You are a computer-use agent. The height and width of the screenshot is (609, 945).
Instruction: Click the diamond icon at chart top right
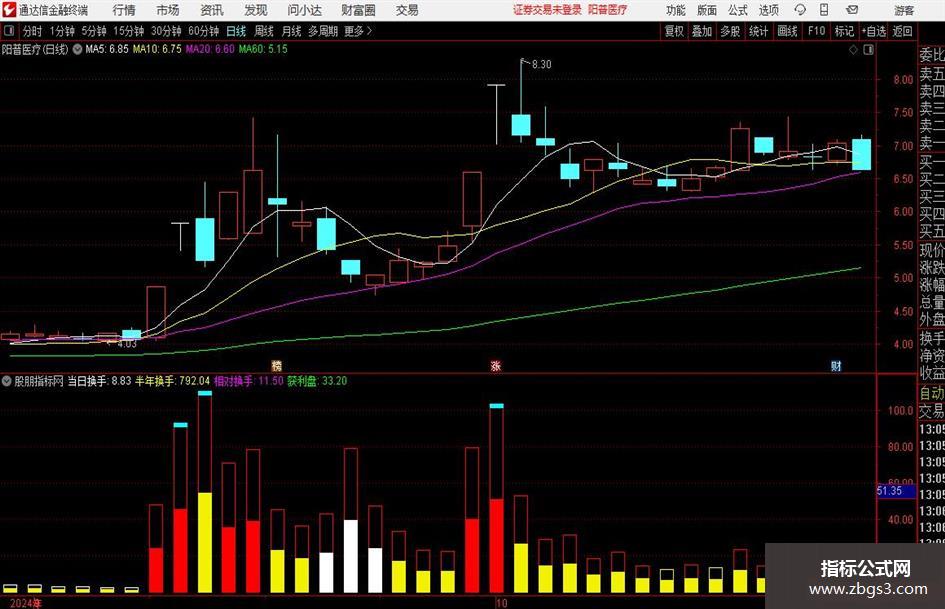tap(853, 50)
